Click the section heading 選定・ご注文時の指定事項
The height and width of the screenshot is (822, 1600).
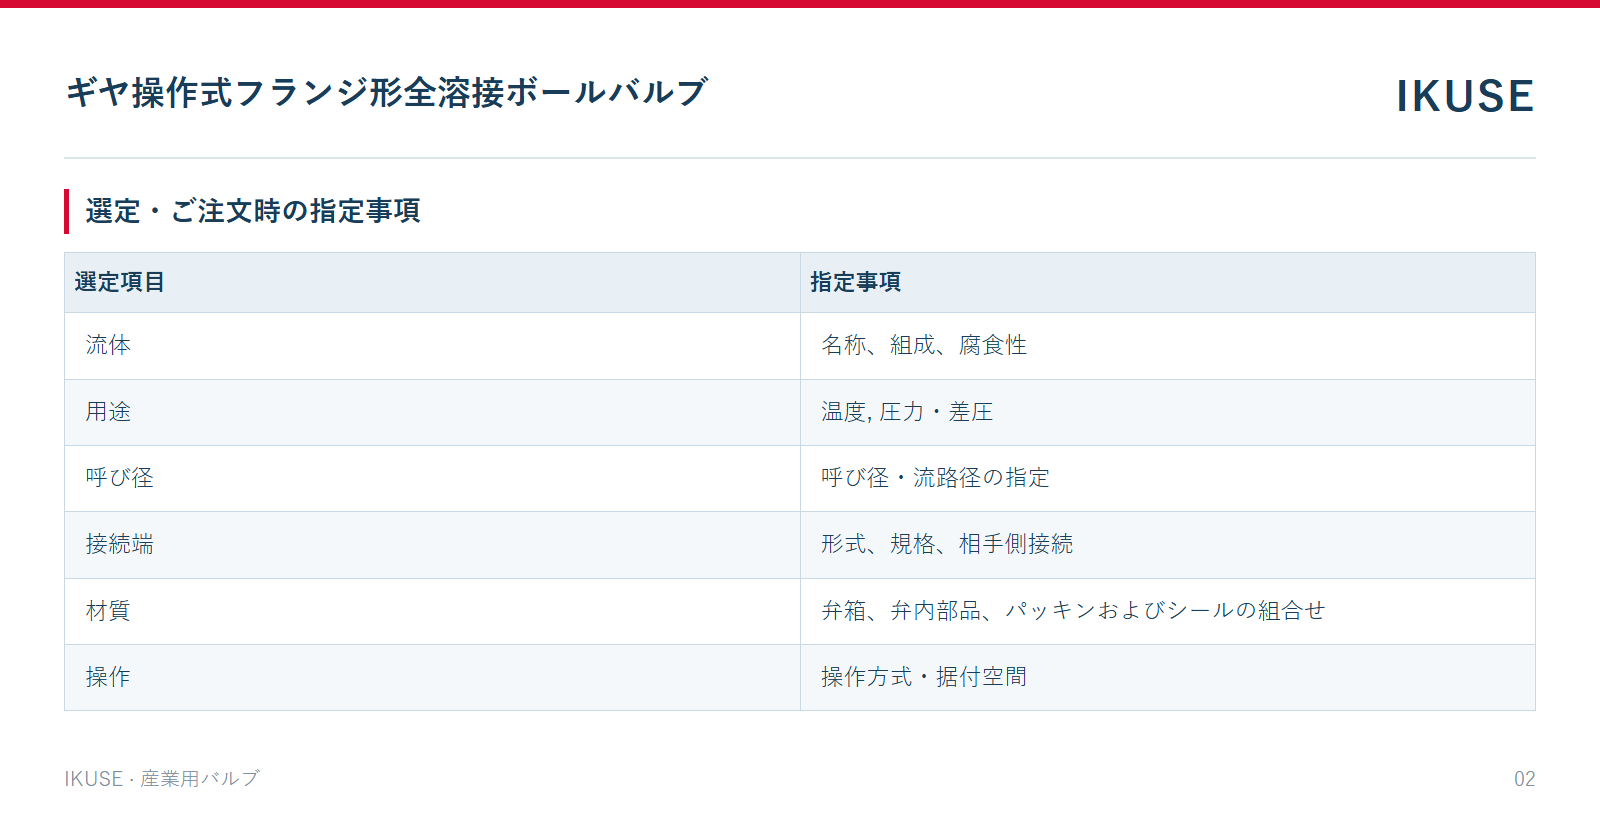(x=253, y=211)
